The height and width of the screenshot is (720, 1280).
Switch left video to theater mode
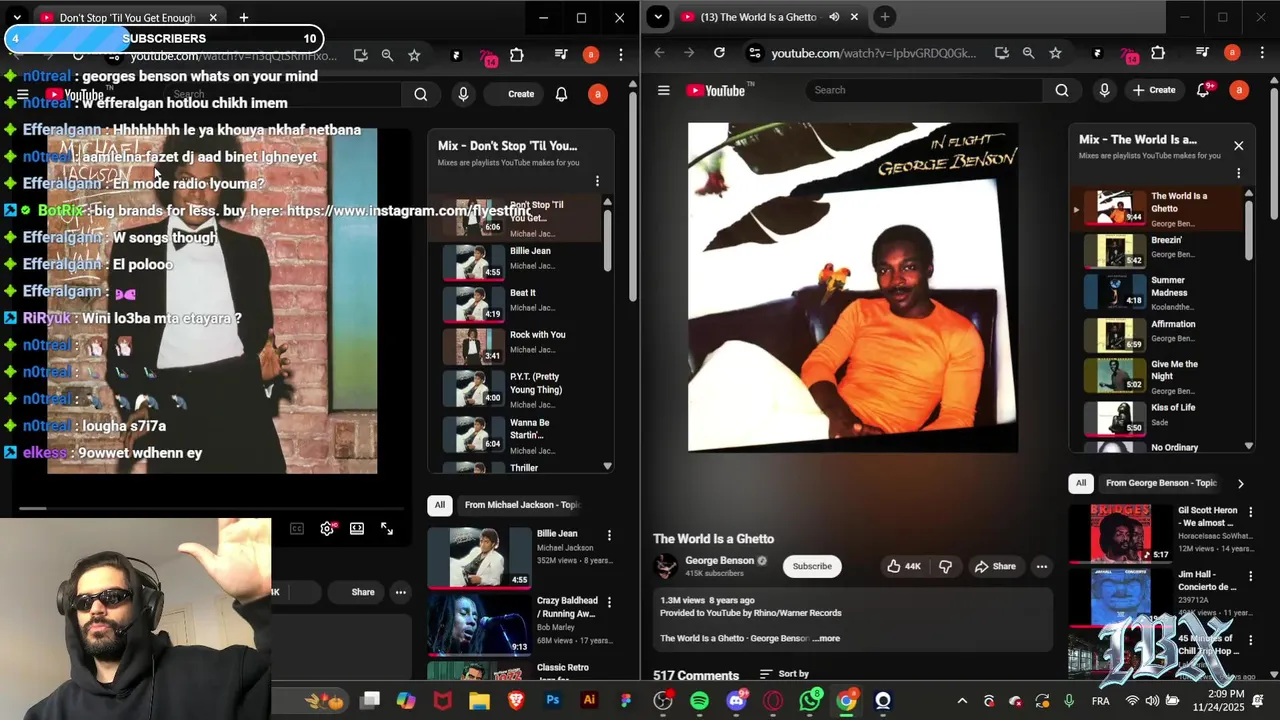click(x=357, y=529)
